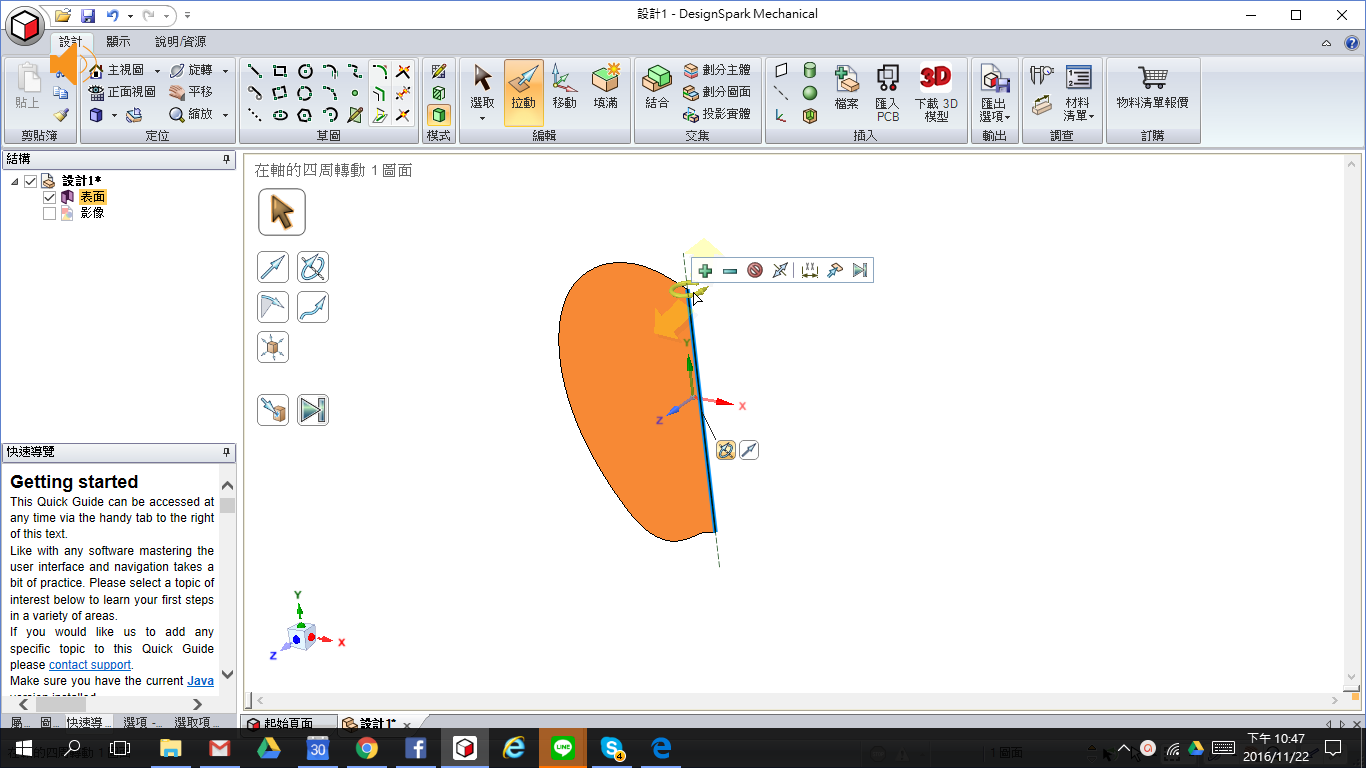This screenshot has height=768, width=1366.
Task: Choose the 移動 (Move) tool
Action: (564, 88)
